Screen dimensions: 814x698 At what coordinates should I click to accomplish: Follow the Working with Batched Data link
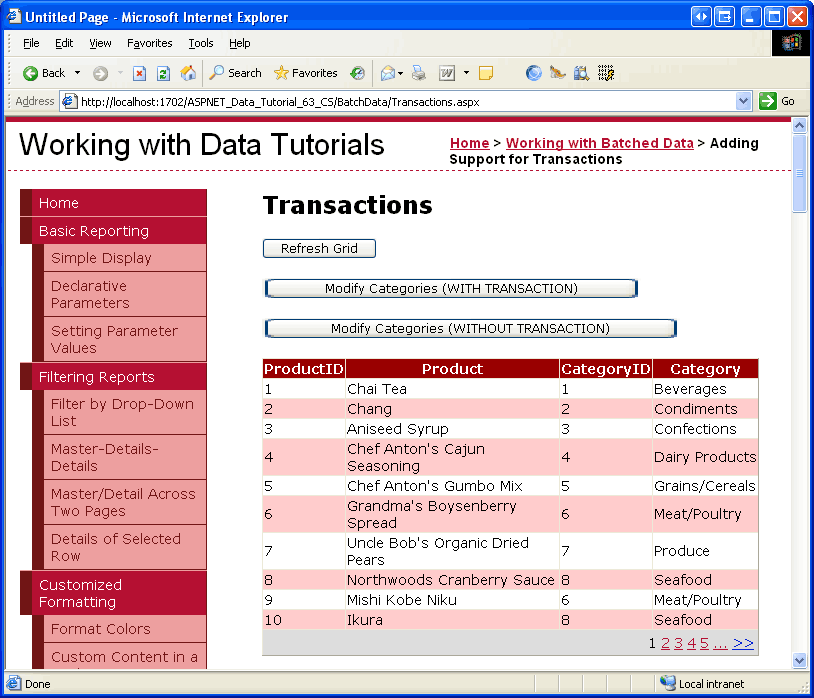[x=599, y=143]
